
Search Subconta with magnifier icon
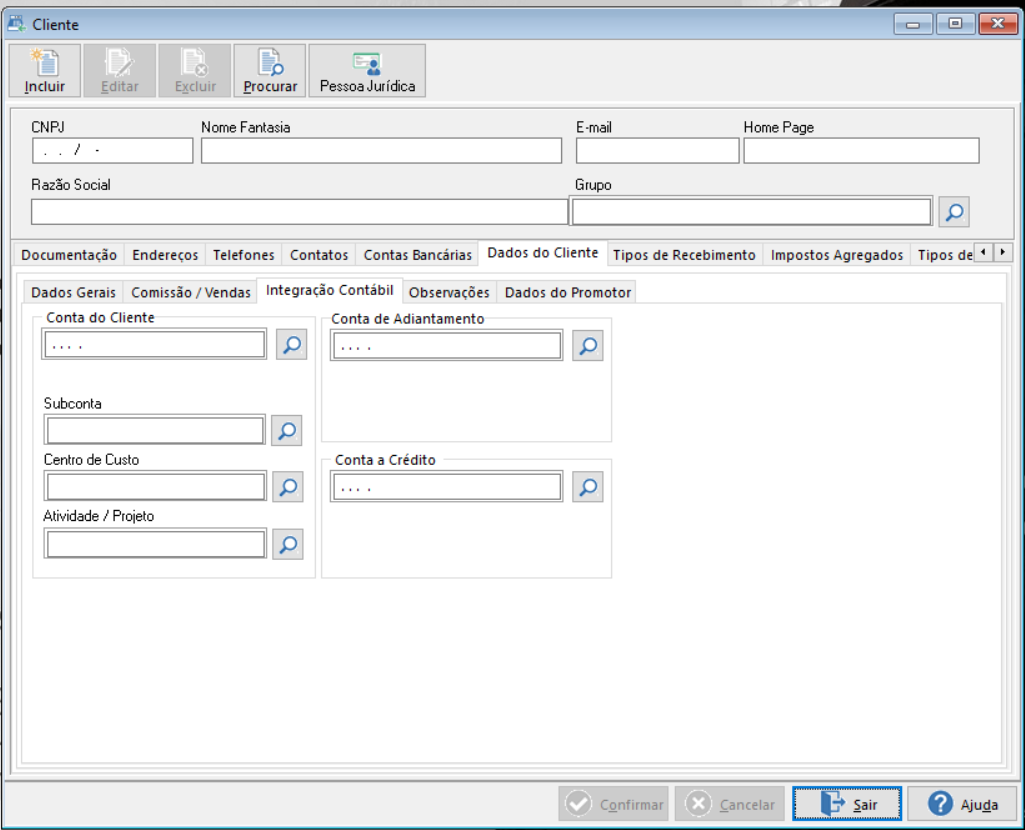click(287, 431)
